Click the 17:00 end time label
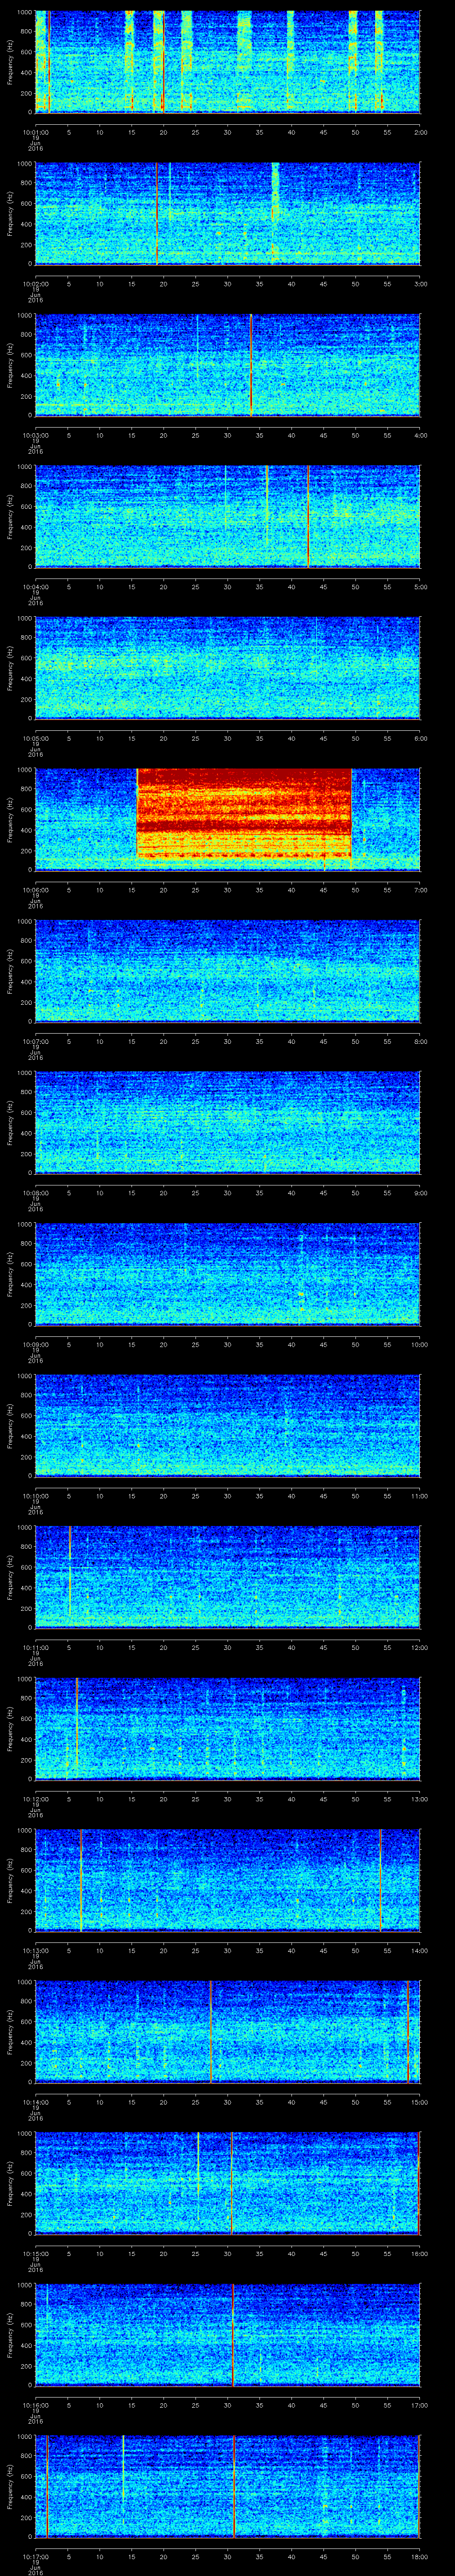Screen dimensions: 455x2576 (419, 2404)
